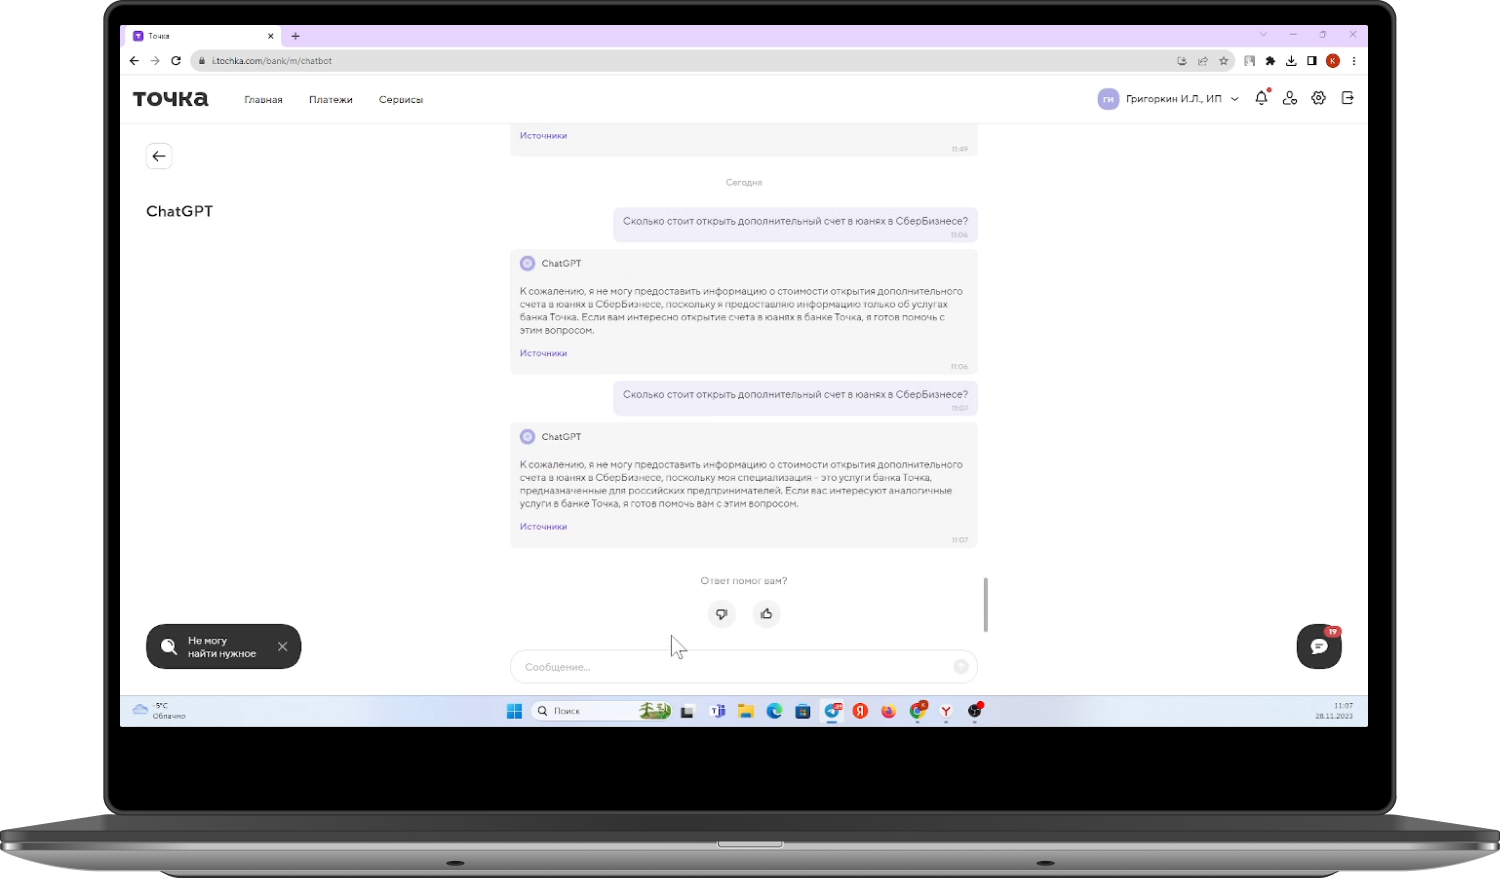
Task: Click the taskbar Поиск search box
Action: 600,711
